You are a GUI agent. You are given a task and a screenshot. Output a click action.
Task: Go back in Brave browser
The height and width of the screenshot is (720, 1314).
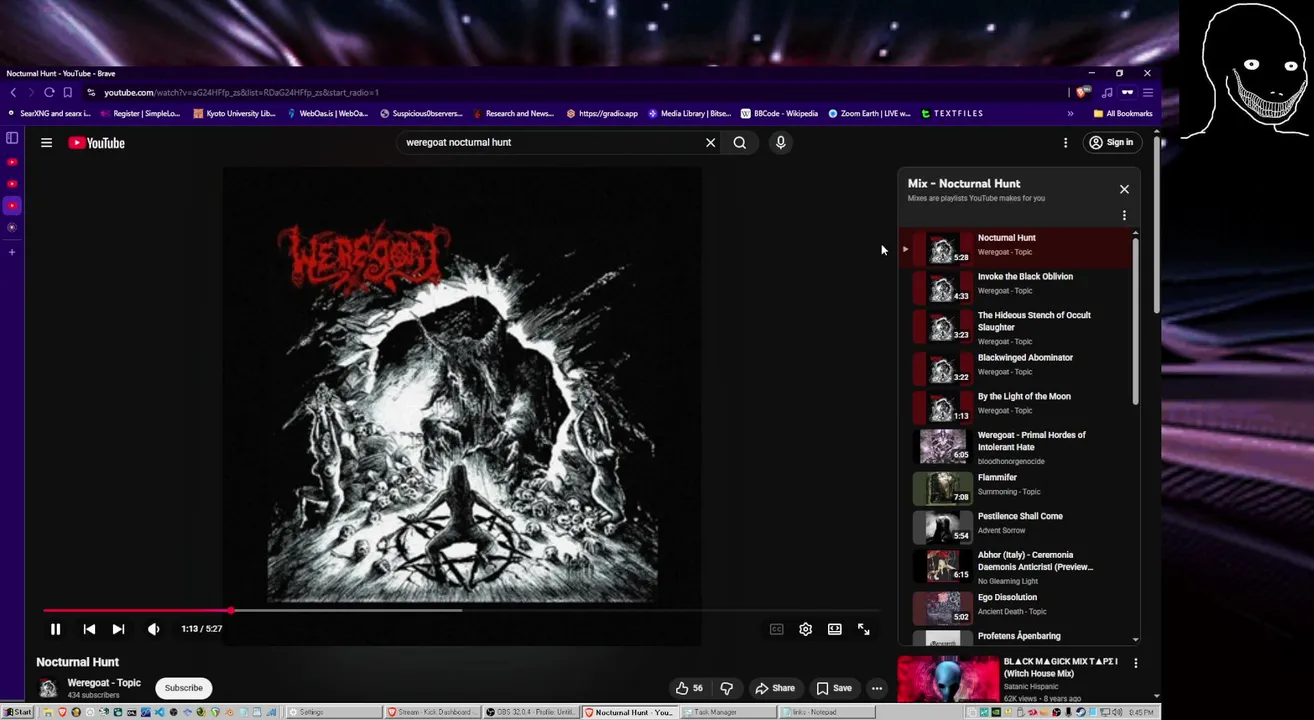13,93
